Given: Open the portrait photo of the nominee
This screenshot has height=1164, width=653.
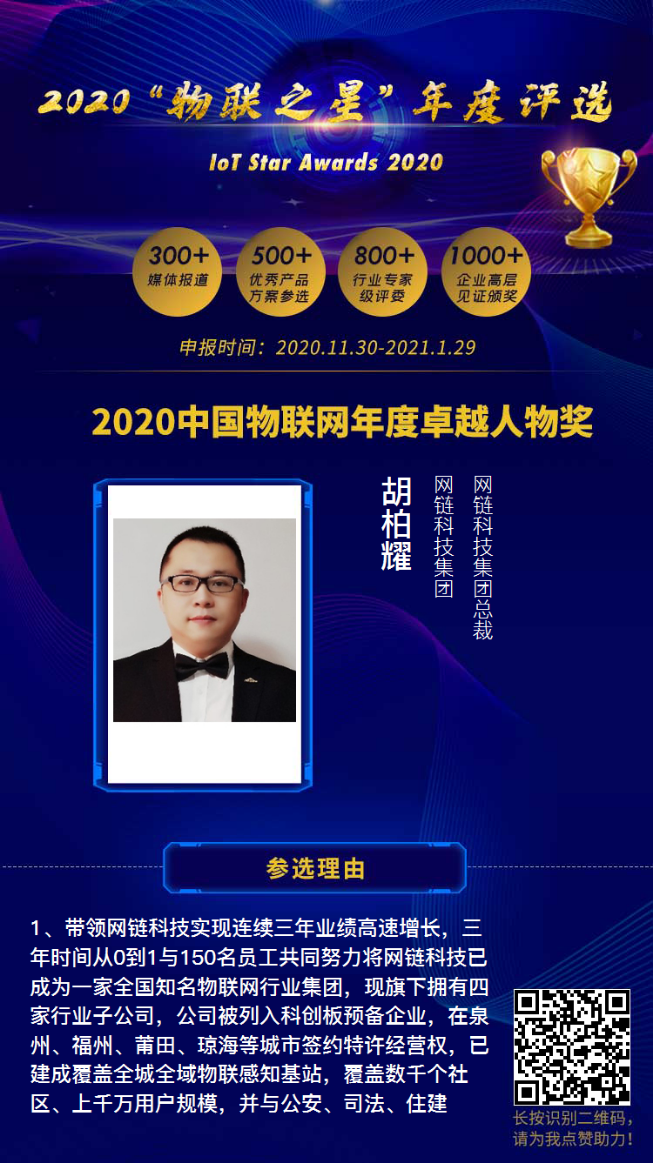Looking at the screenshot, I should point(204,620).
